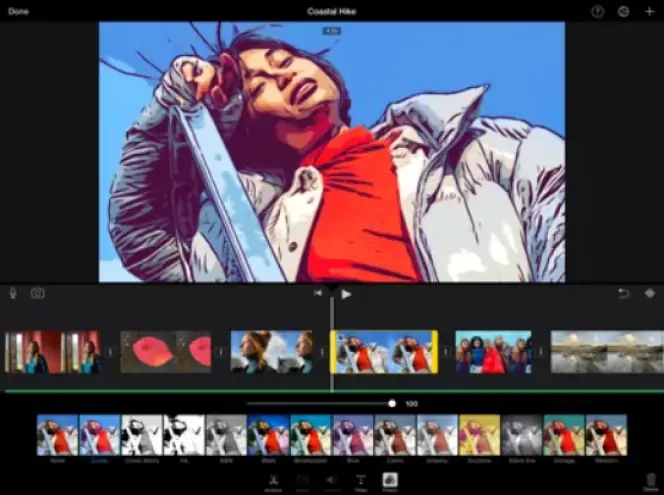664x495 pixels.
Task: Click the right yellow trim handle of the selected clip
Action: (435, 352)
